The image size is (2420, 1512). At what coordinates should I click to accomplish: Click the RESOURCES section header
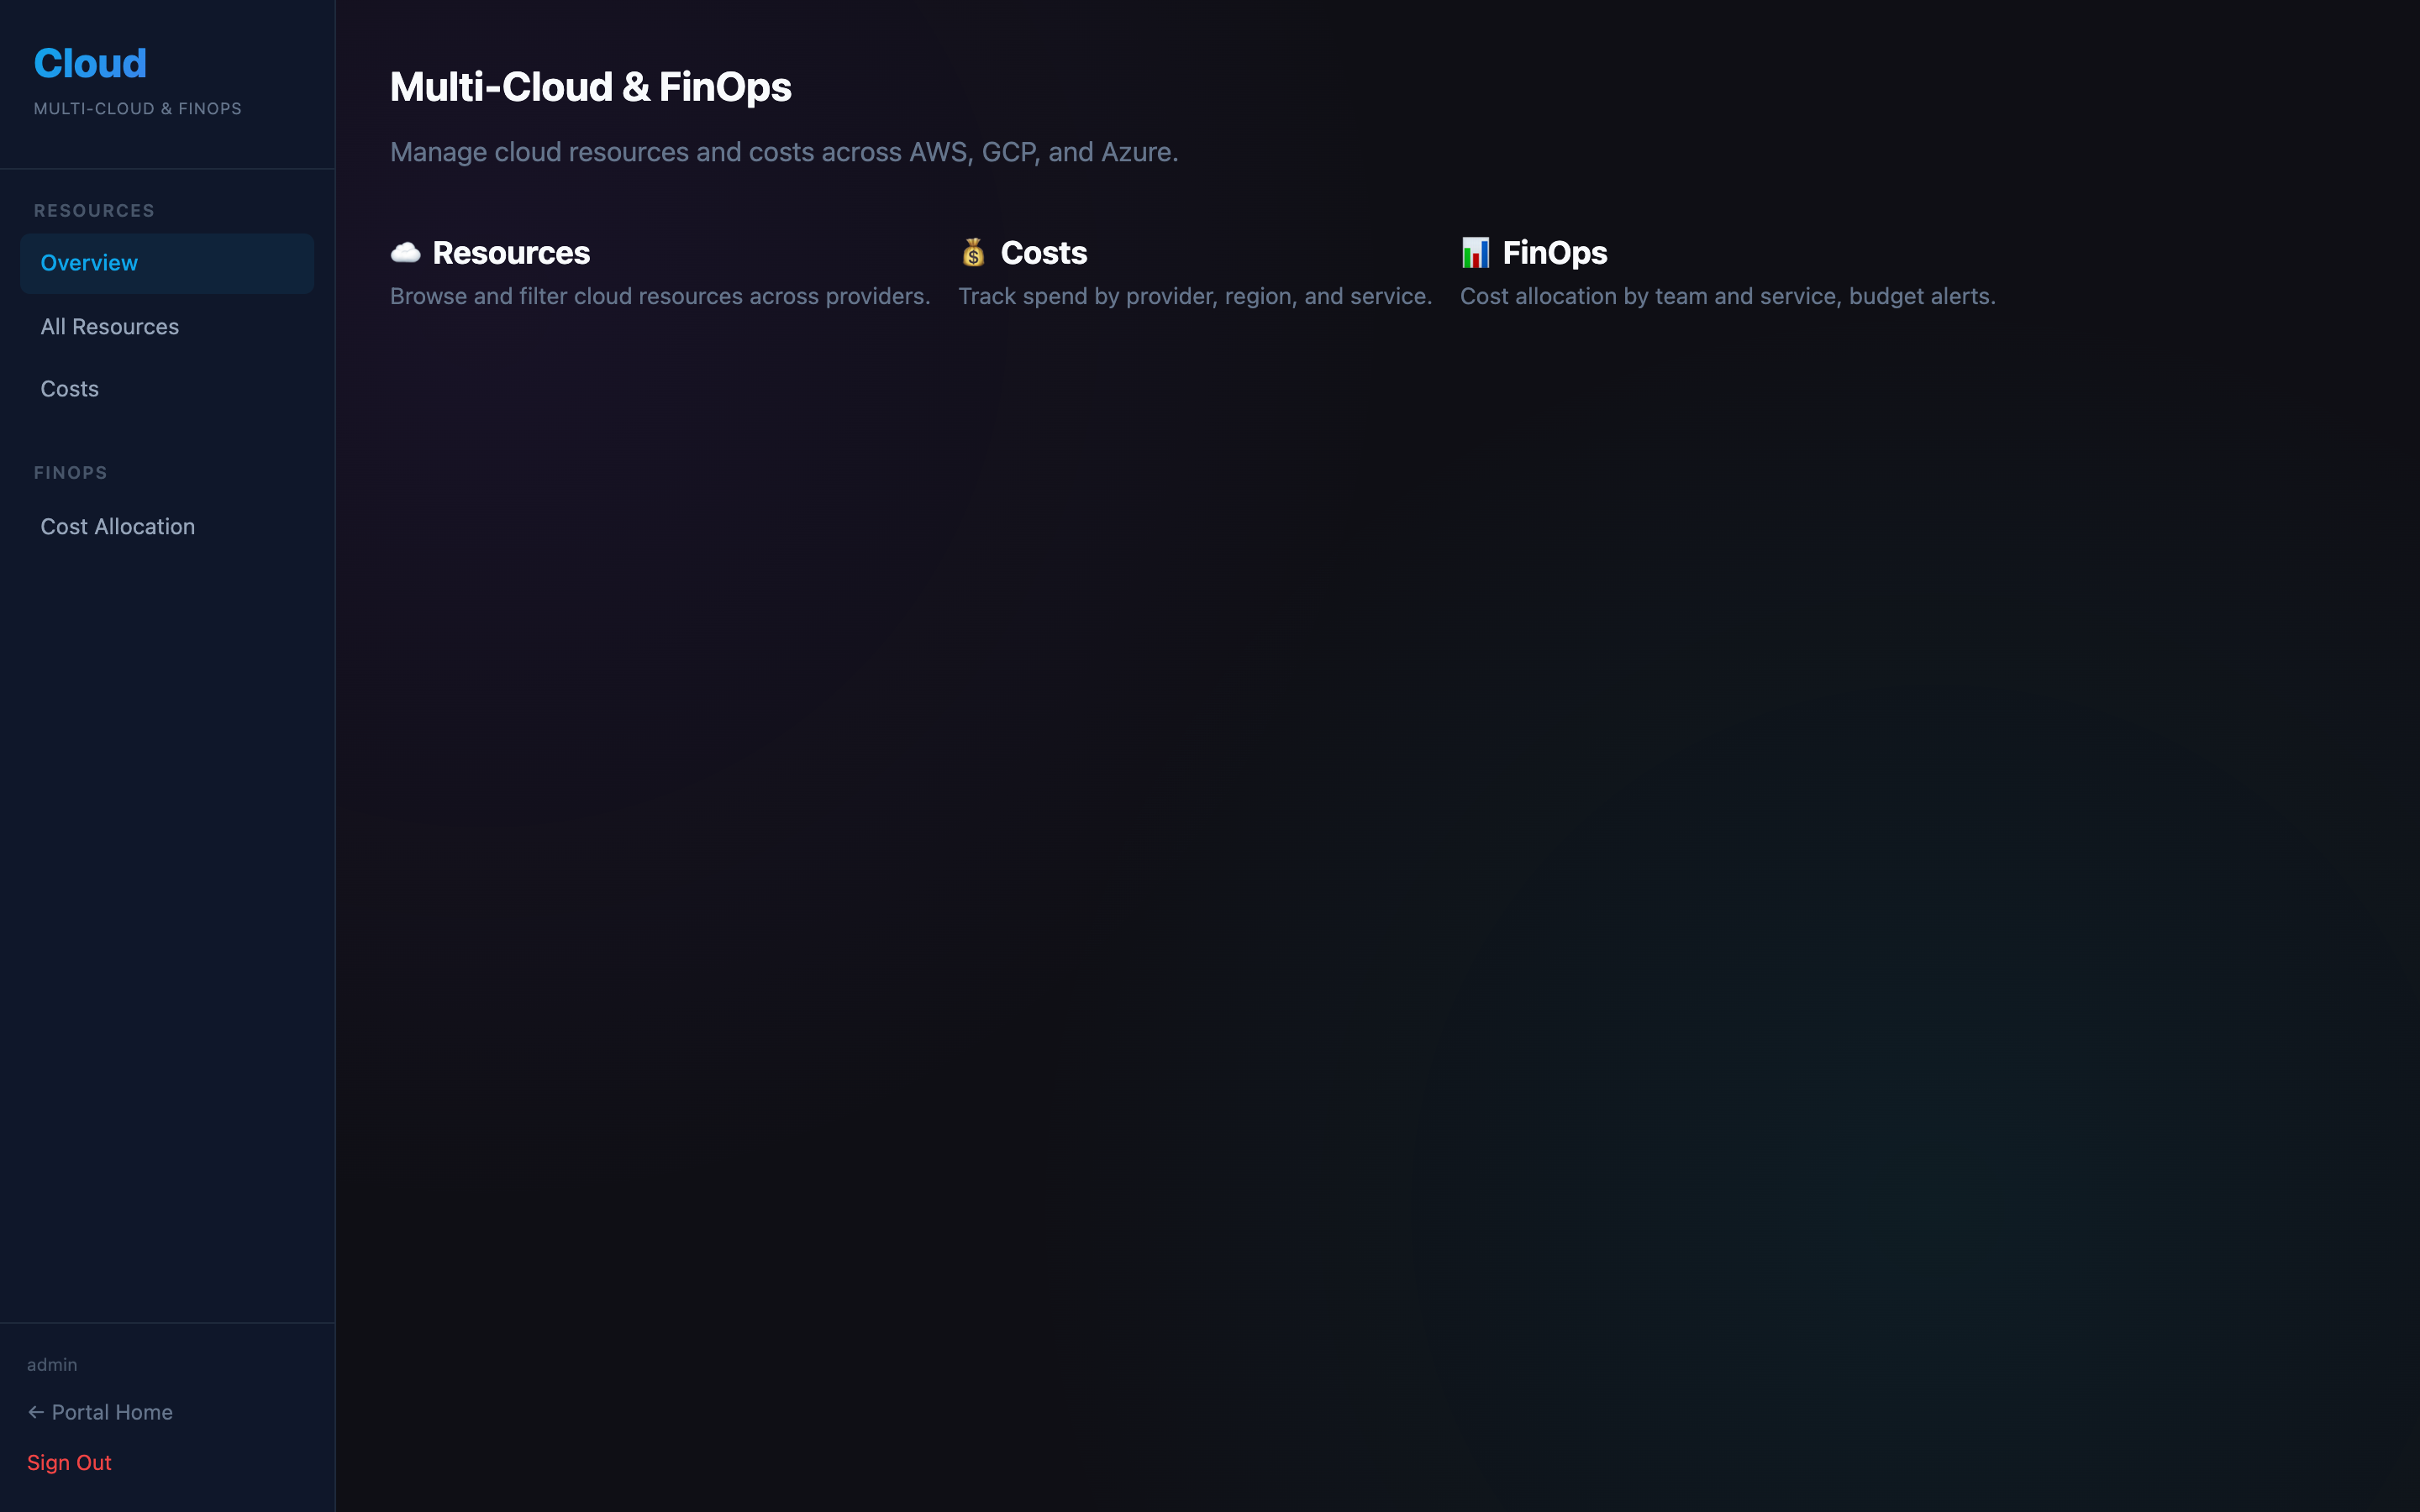click(93, 210)
